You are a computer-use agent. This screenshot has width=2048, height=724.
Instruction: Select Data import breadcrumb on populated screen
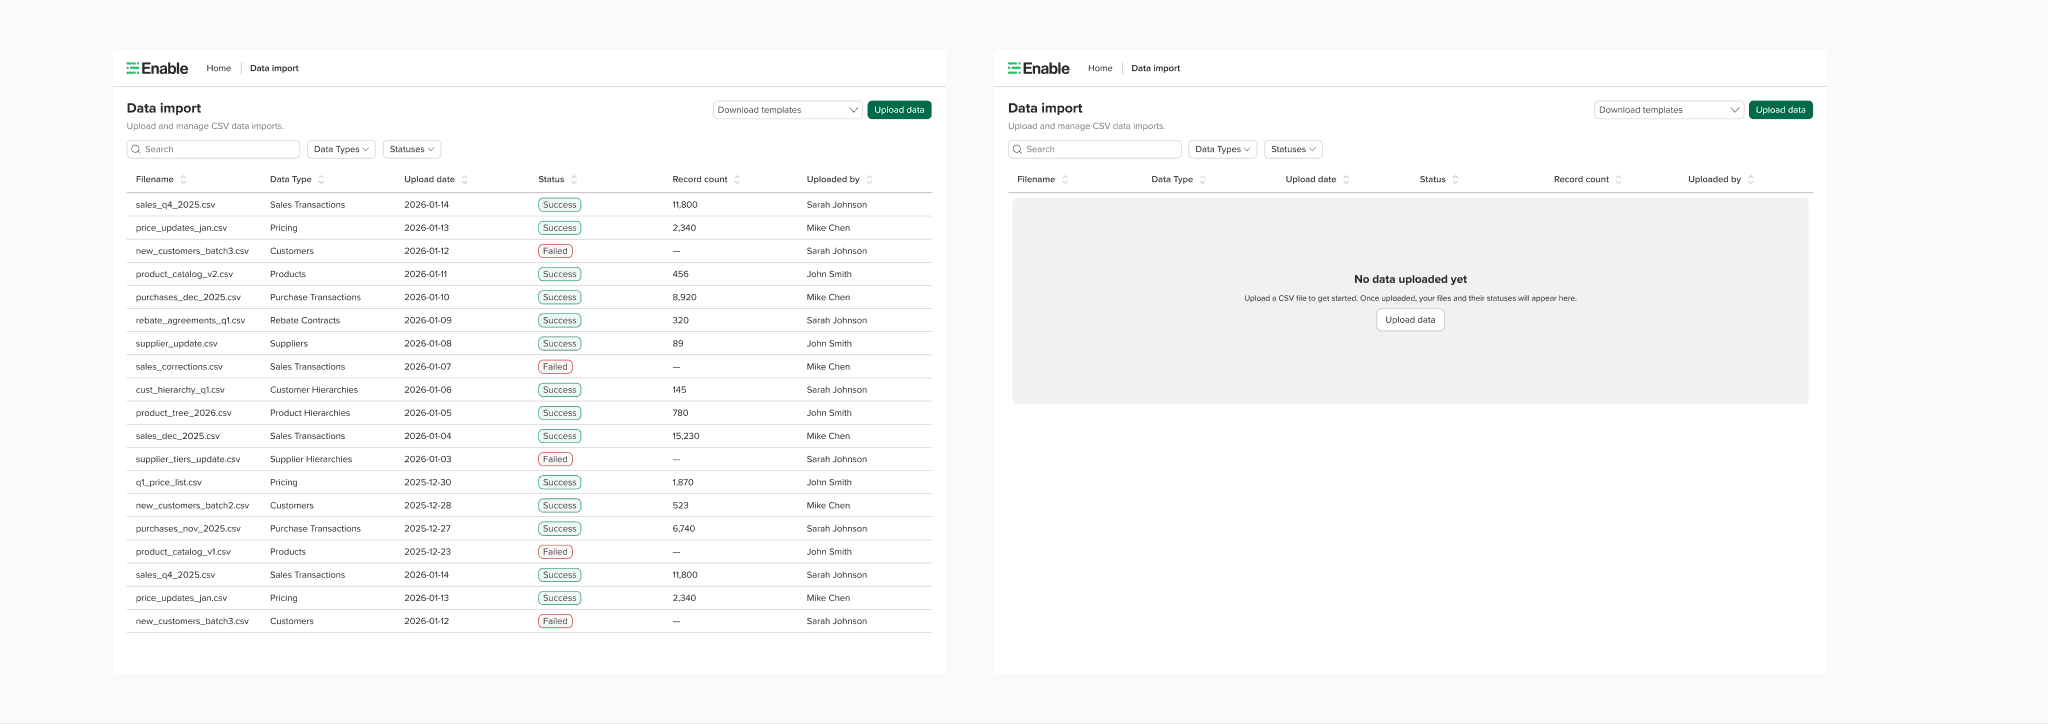(274, 68)
